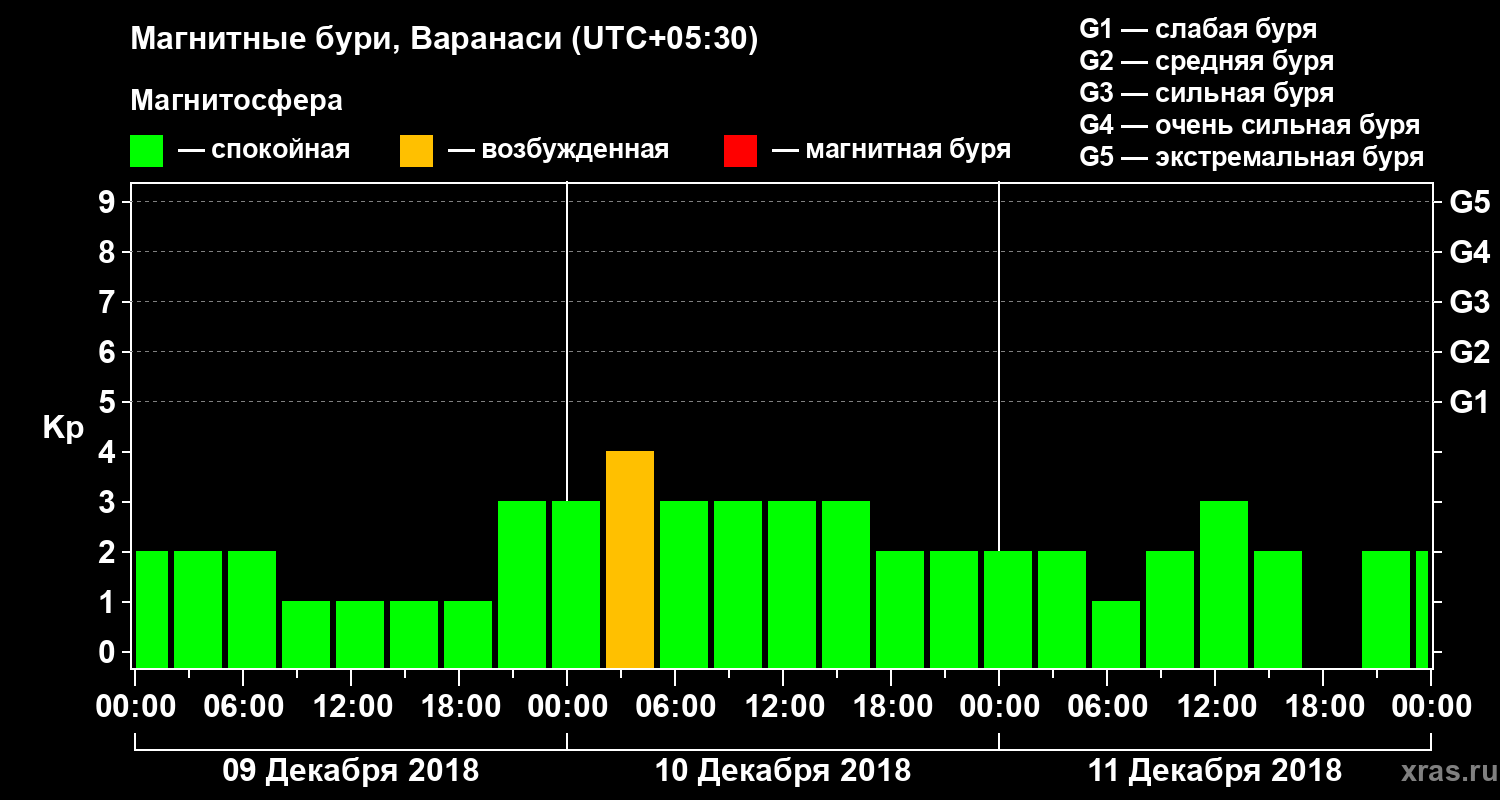The height and width of the screenshot is (800, 1500).
Task: Click the red magnetic storm legend swatch
Action: point(740,151)
